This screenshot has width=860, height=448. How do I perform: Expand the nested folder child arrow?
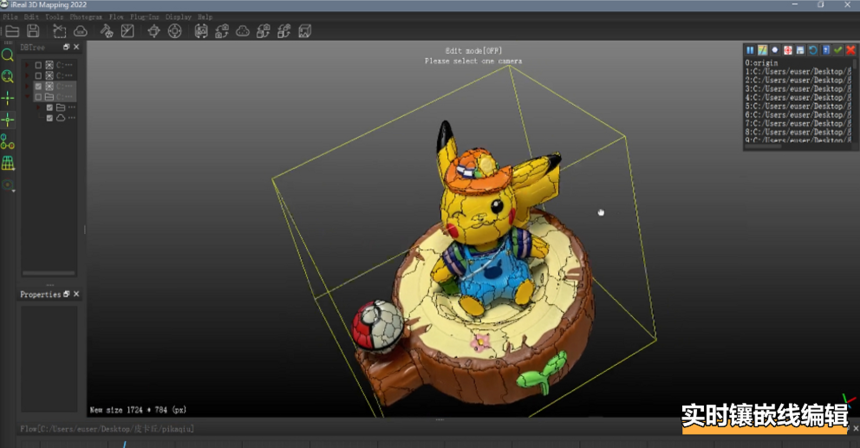38,107
